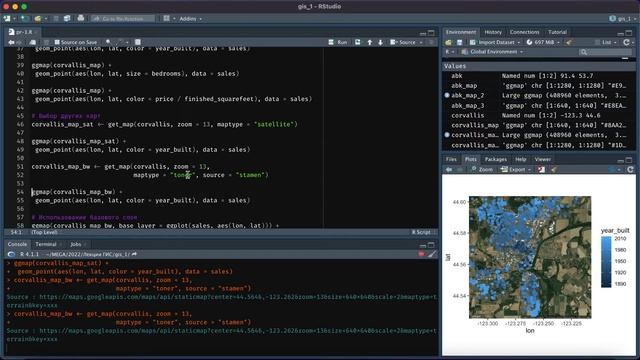
Task: Switch to the Packages tab
Action: coord(496,159)
